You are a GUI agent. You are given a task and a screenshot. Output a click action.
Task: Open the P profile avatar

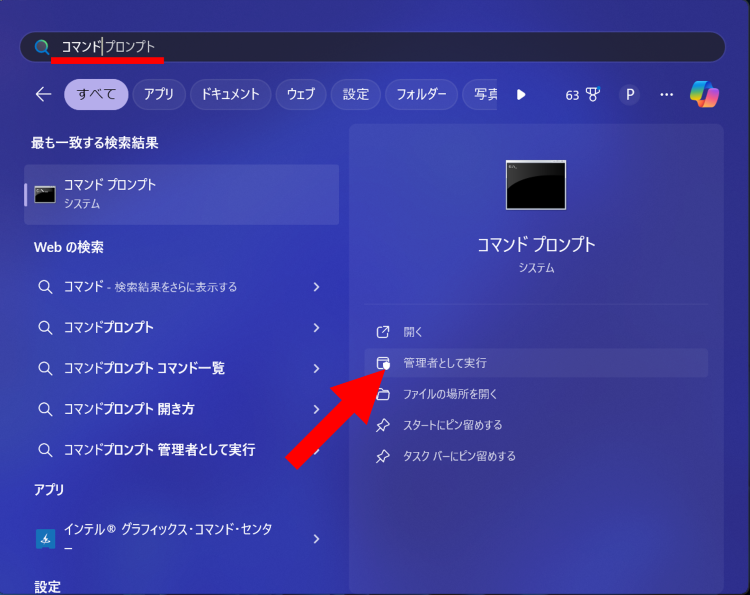629,94
